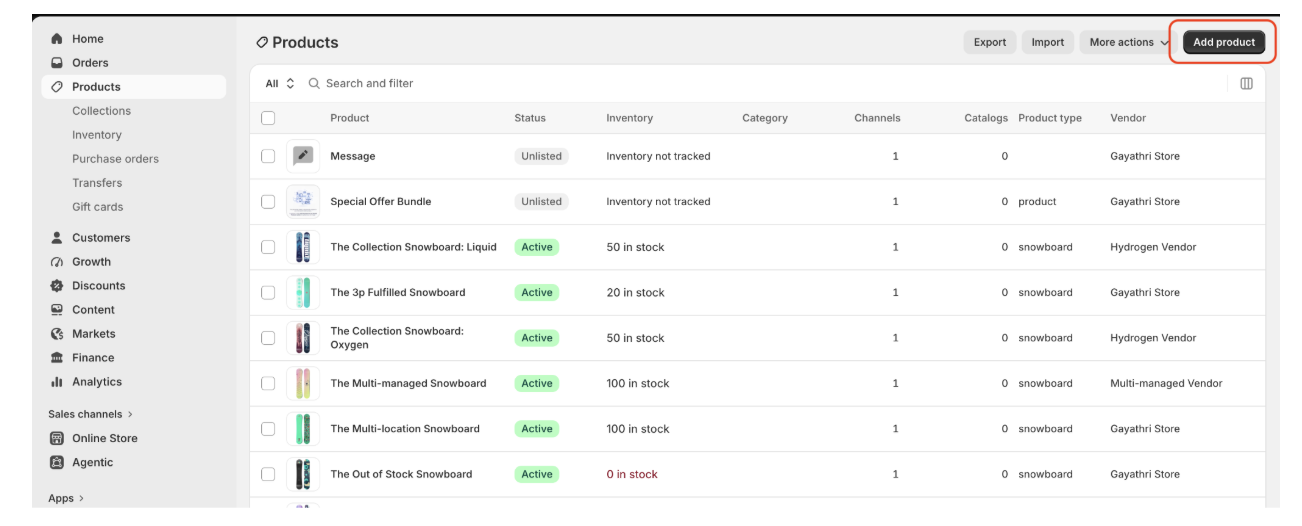Open the Message product link
This screenshot has width=1302, height=526.
[353, 156]
